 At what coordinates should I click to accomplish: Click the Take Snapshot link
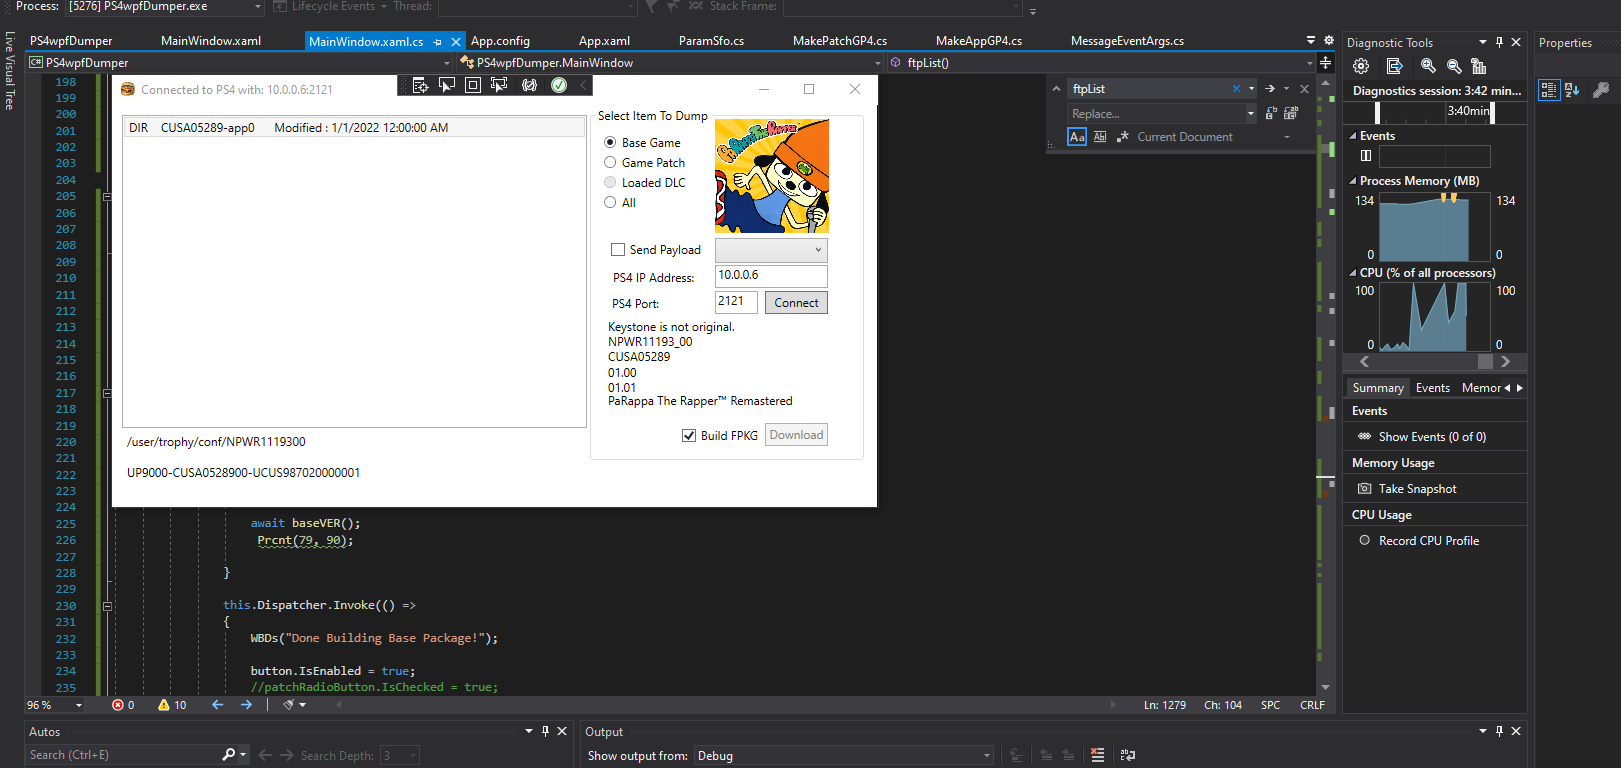(1417, 489)
